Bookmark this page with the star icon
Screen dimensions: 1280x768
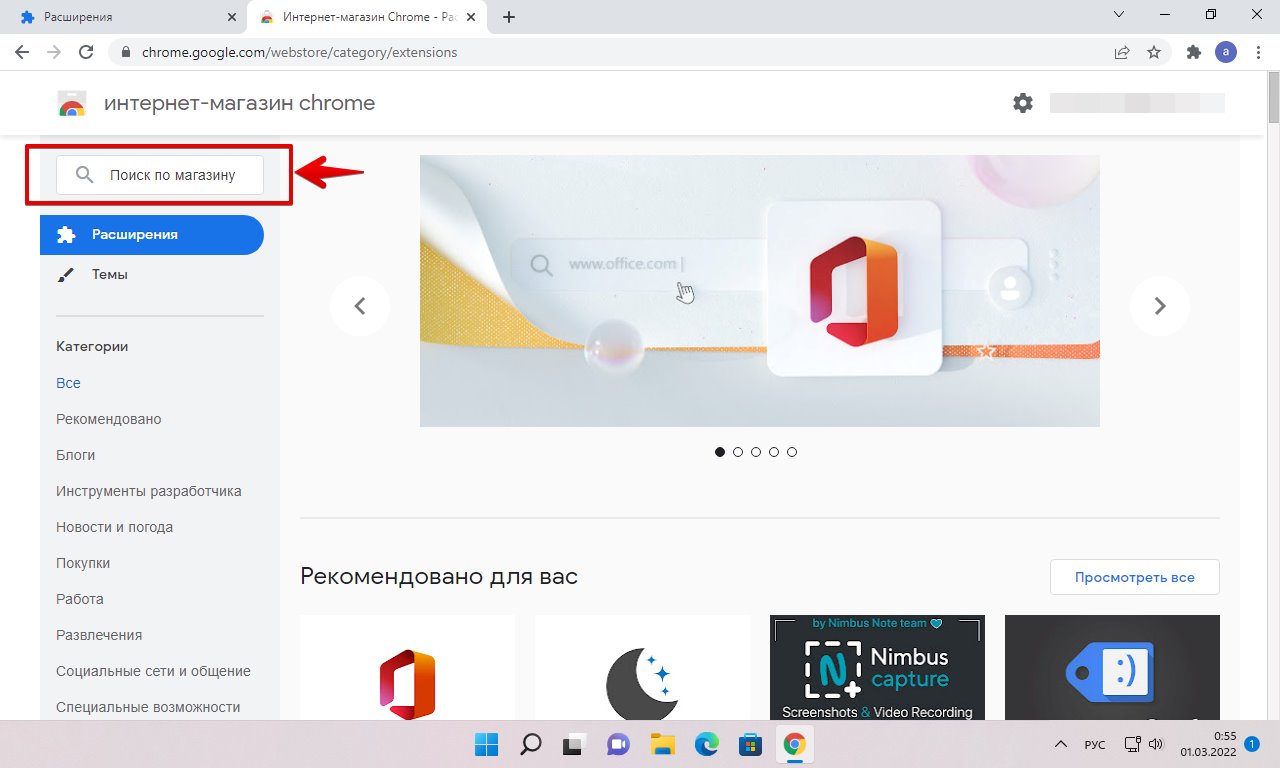1154,52
